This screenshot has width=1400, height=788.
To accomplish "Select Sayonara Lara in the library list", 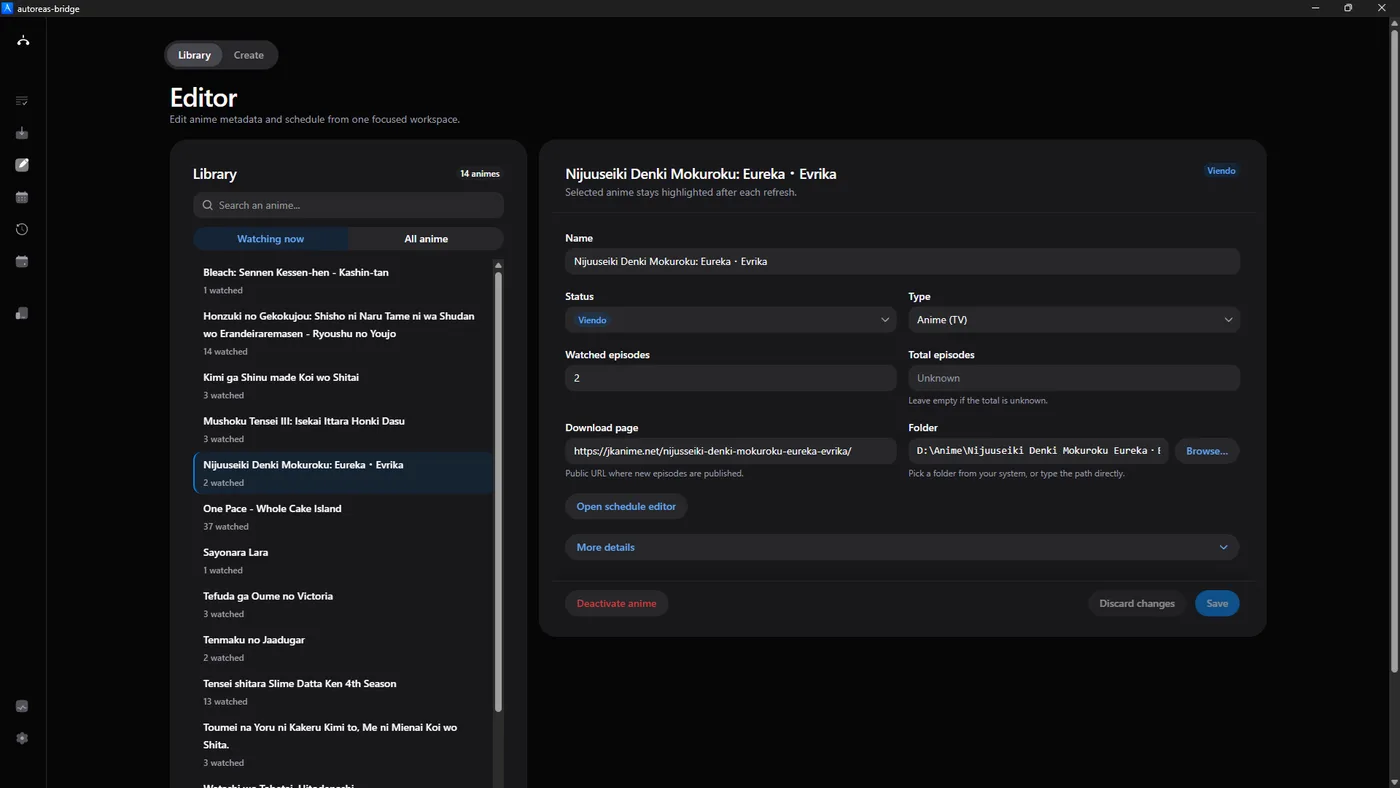I will pyautogui.click(x=343, y=560).
